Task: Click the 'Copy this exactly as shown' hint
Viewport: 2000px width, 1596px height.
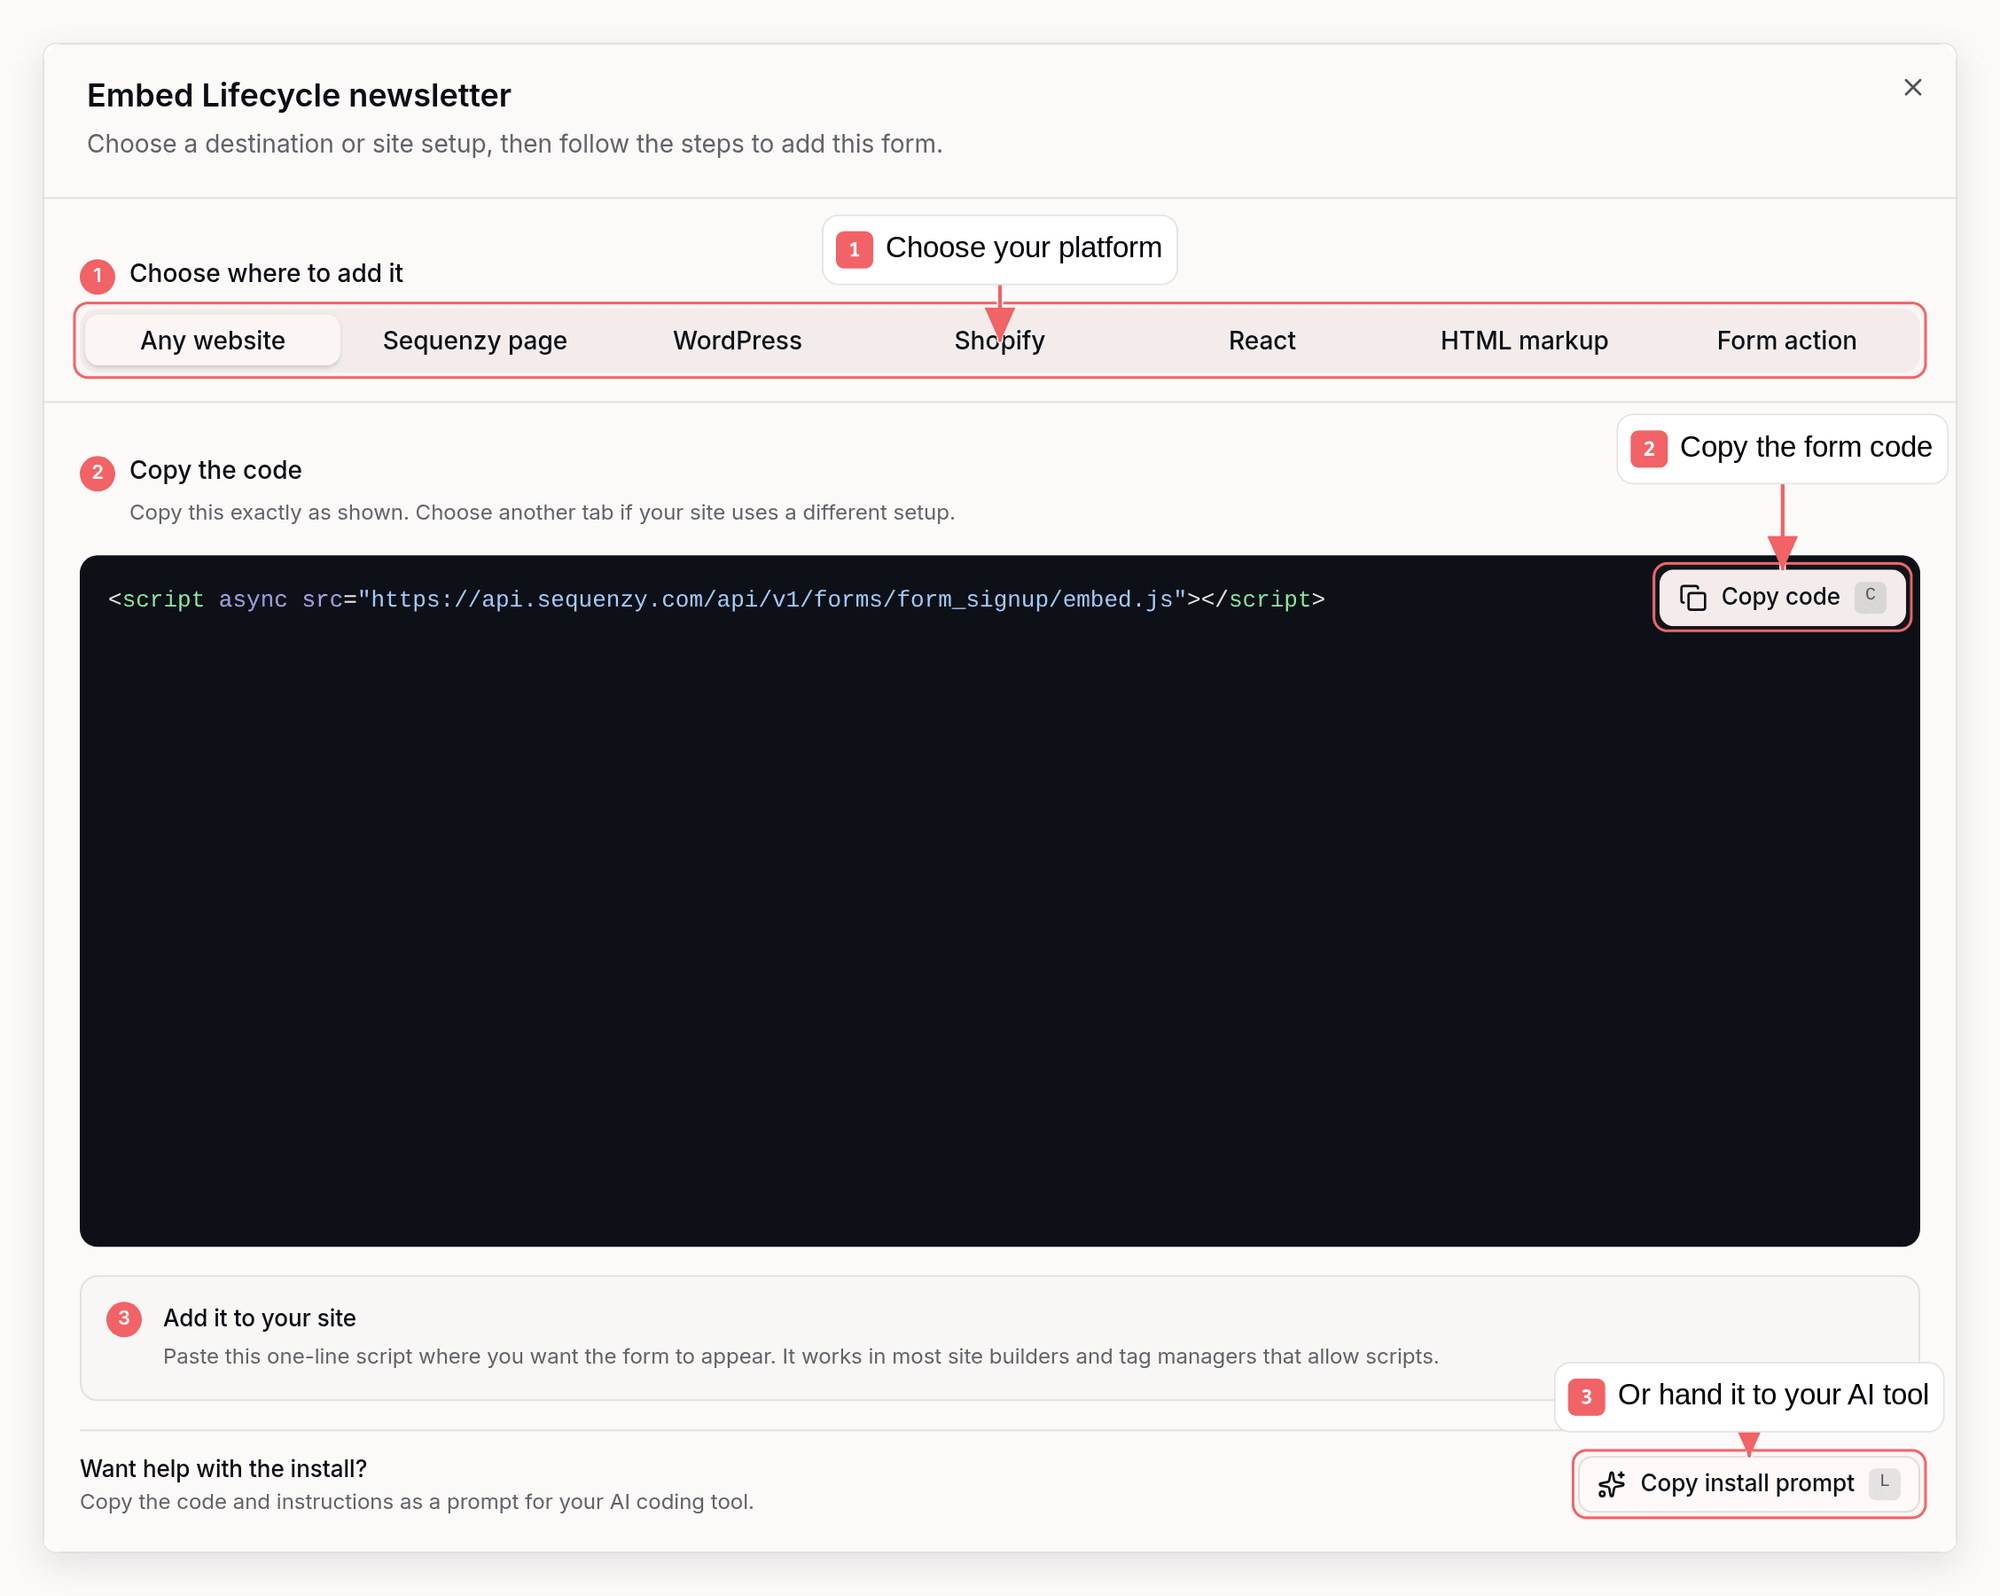Action: [x=542, y=512]
